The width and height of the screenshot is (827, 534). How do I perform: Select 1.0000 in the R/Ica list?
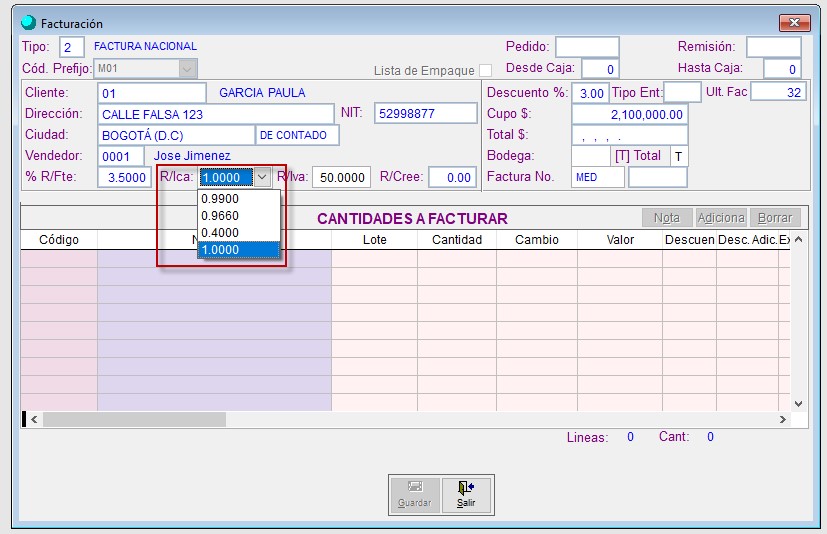238,250
